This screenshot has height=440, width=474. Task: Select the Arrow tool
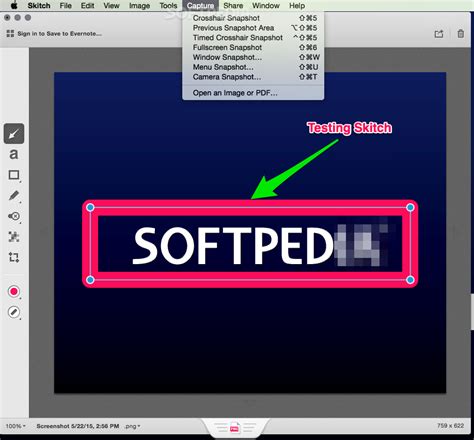[x=14, y=134]
